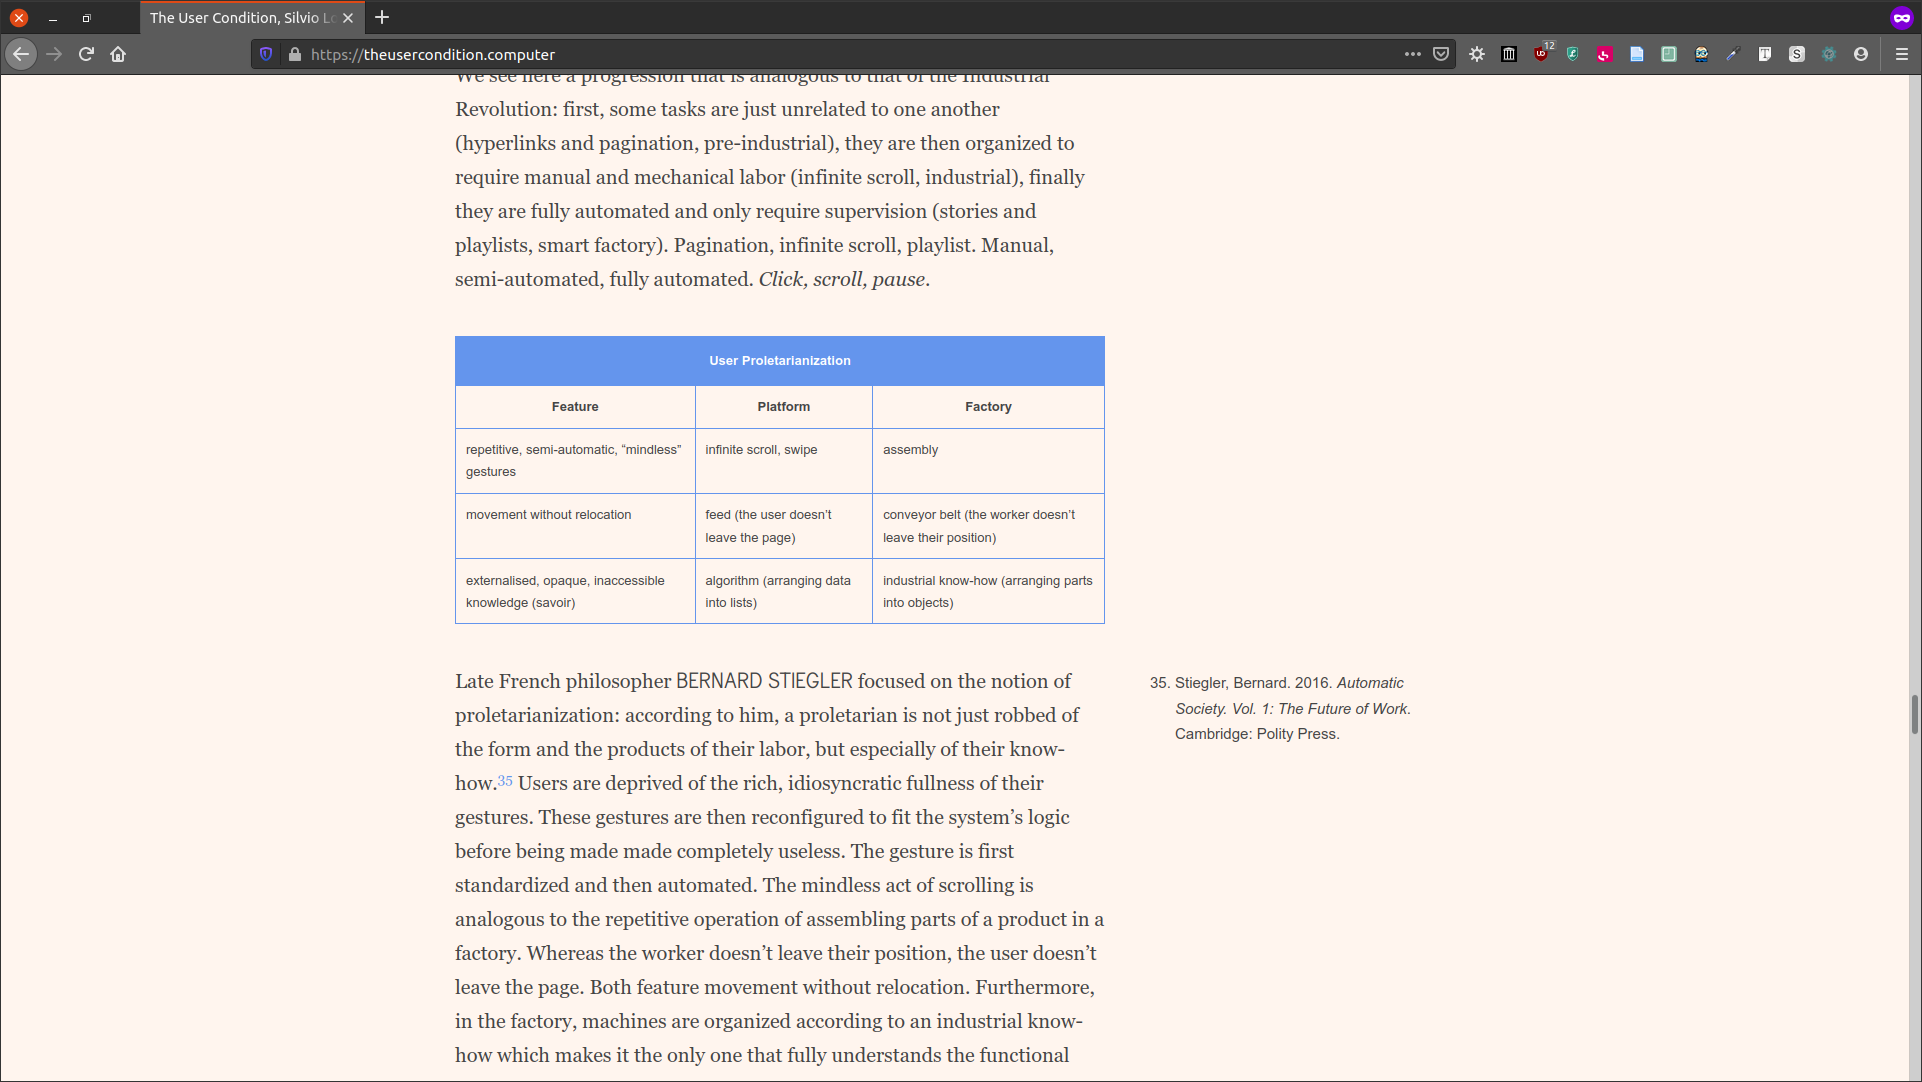Screen dimensions: 1922x1082
Task: Open page actions three-dots menu
Action: 1412,54
